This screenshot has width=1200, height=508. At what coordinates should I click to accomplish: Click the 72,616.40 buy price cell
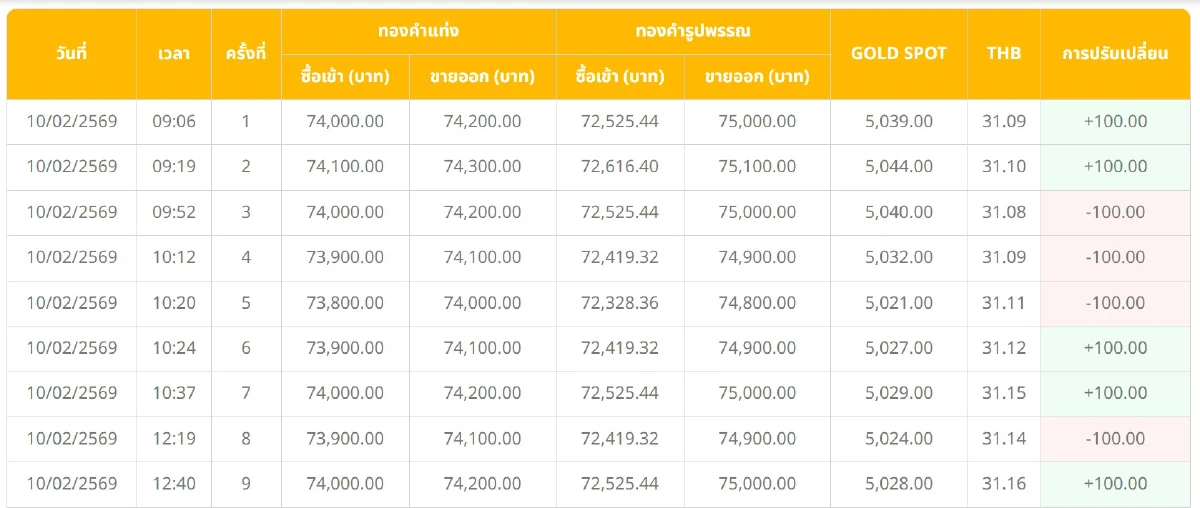click(619, 167)
